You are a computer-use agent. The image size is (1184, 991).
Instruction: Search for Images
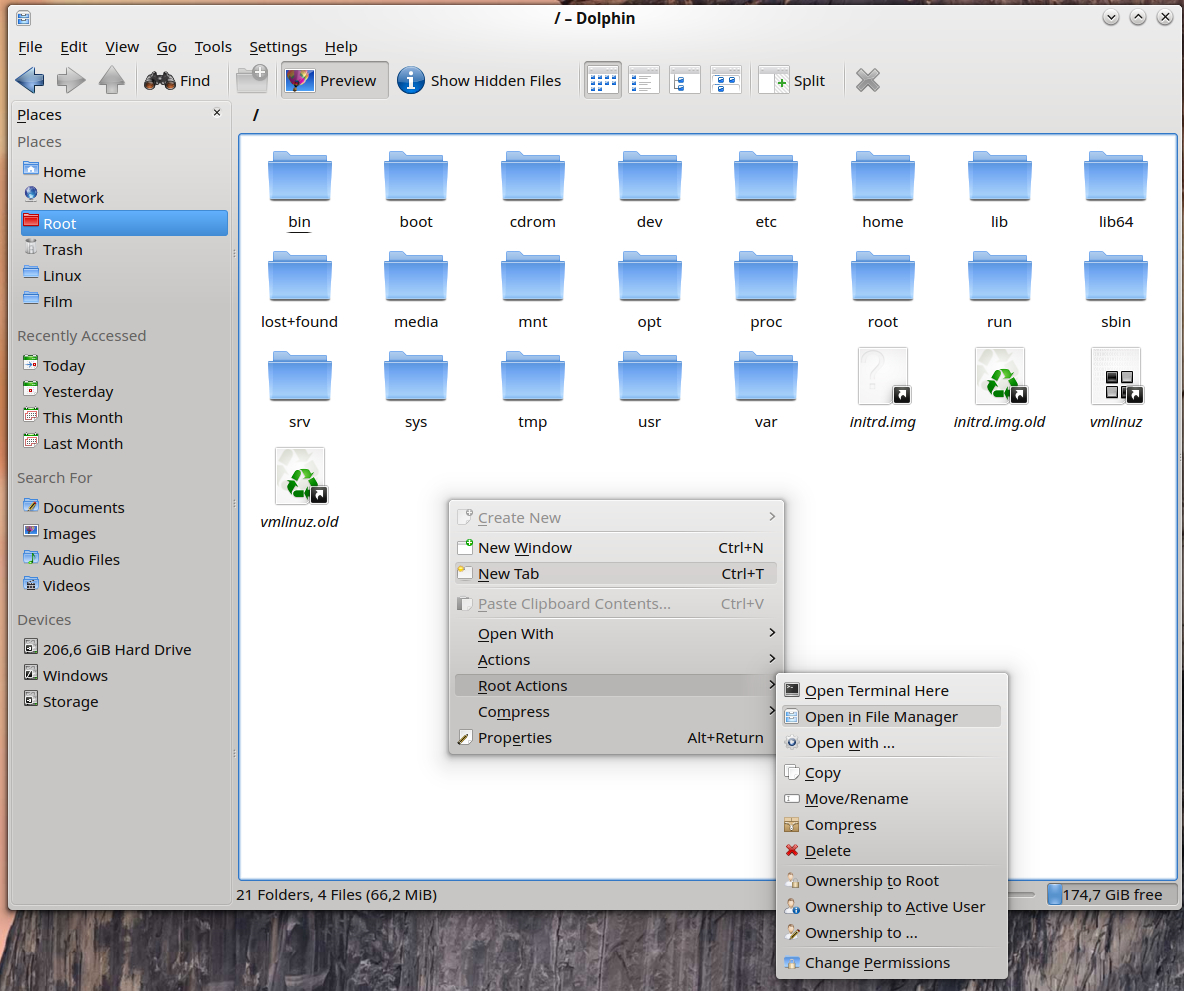pos(125,533)
